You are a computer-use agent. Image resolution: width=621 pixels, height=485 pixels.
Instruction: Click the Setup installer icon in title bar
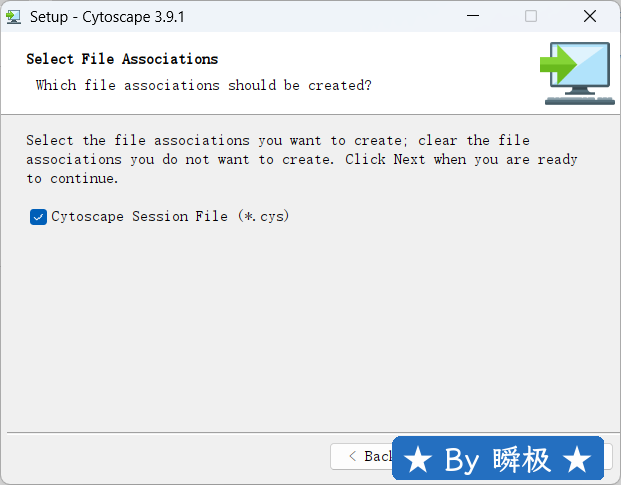(14, 16)
